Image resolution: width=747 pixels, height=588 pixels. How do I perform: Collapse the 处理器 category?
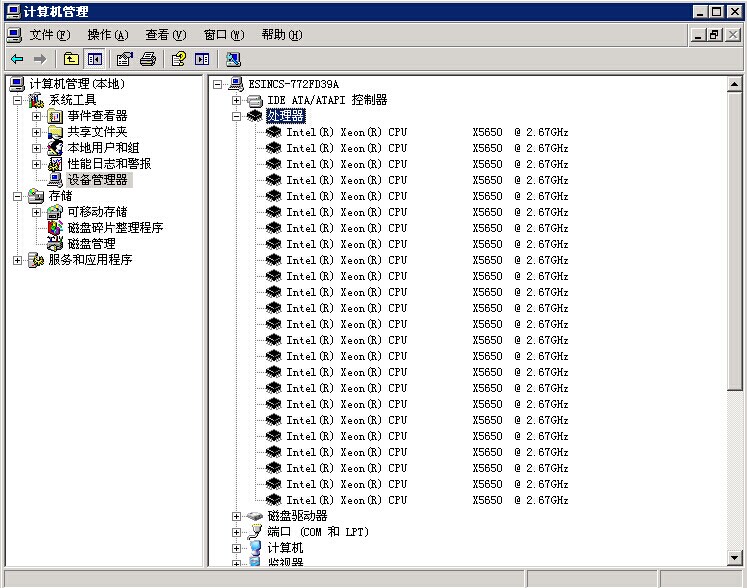237,116
